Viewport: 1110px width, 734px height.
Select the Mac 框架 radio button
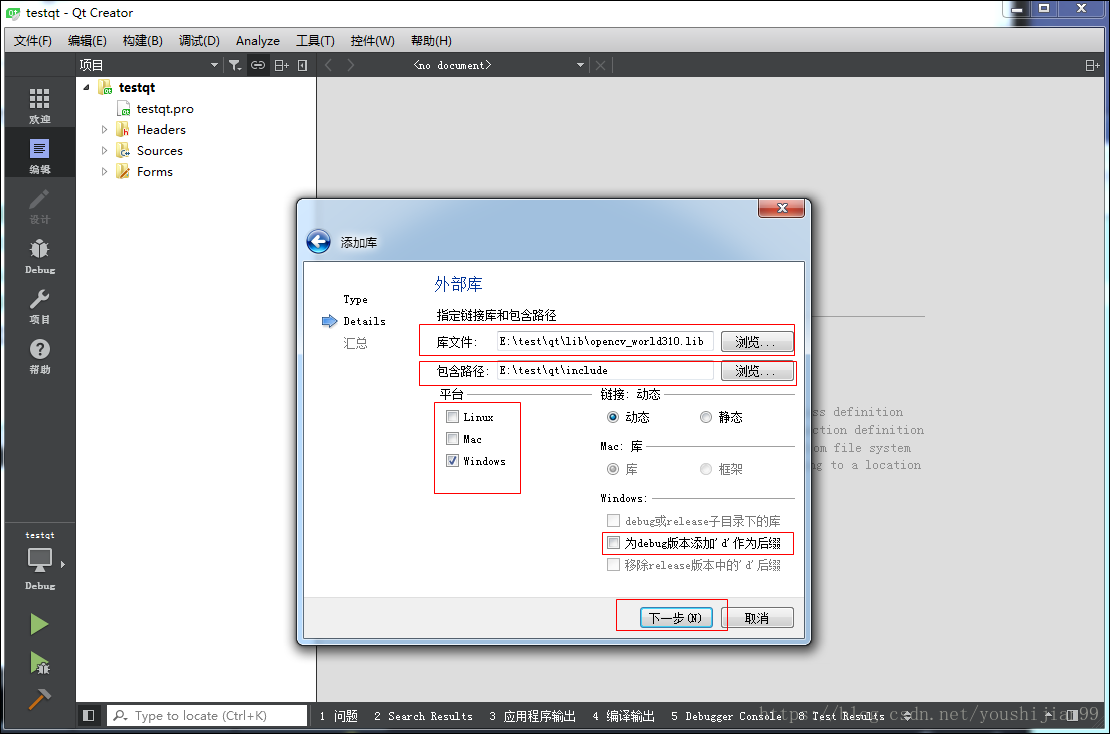706,469
